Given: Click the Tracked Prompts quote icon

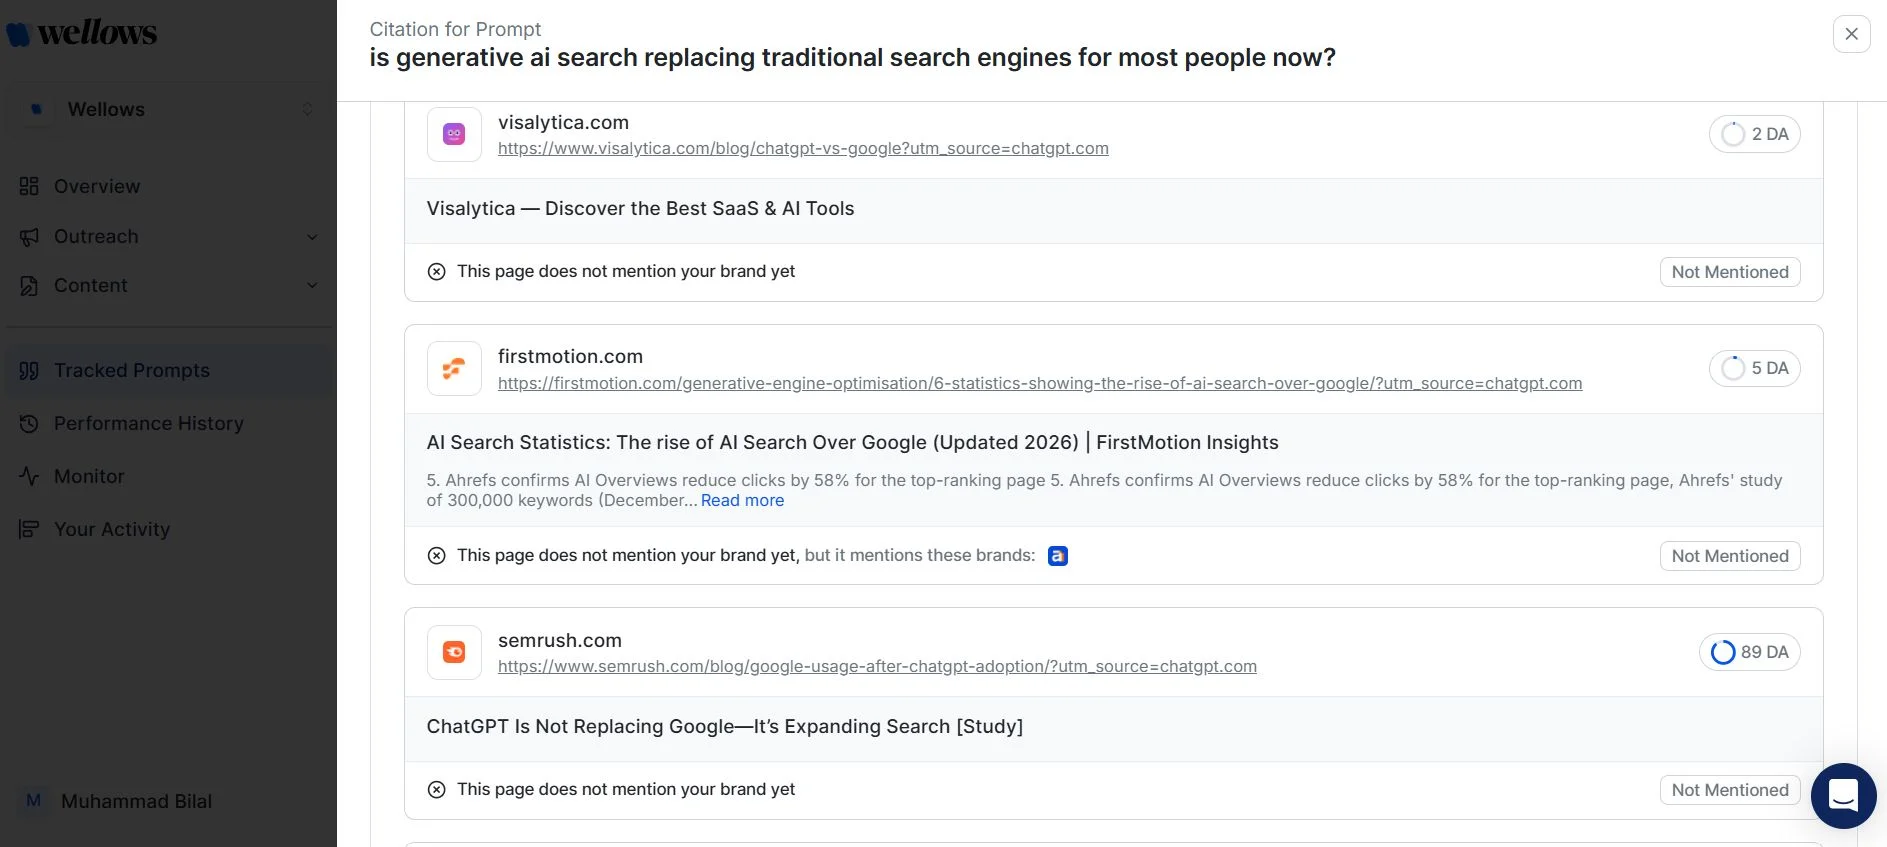Looking at the screenshot, I should [x=29, y=370].
